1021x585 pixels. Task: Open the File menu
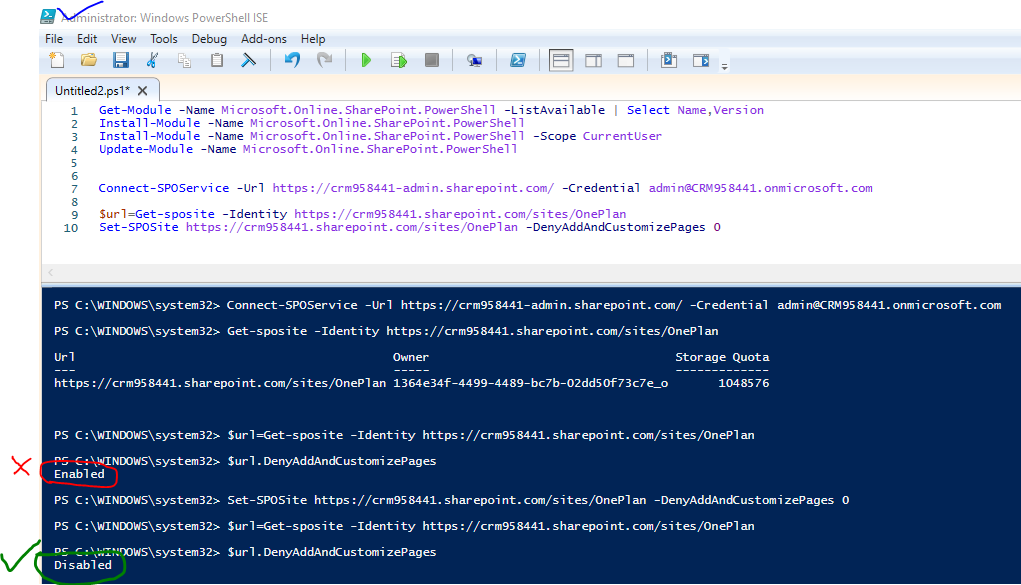pyautogui.click(x=54, y=39)
